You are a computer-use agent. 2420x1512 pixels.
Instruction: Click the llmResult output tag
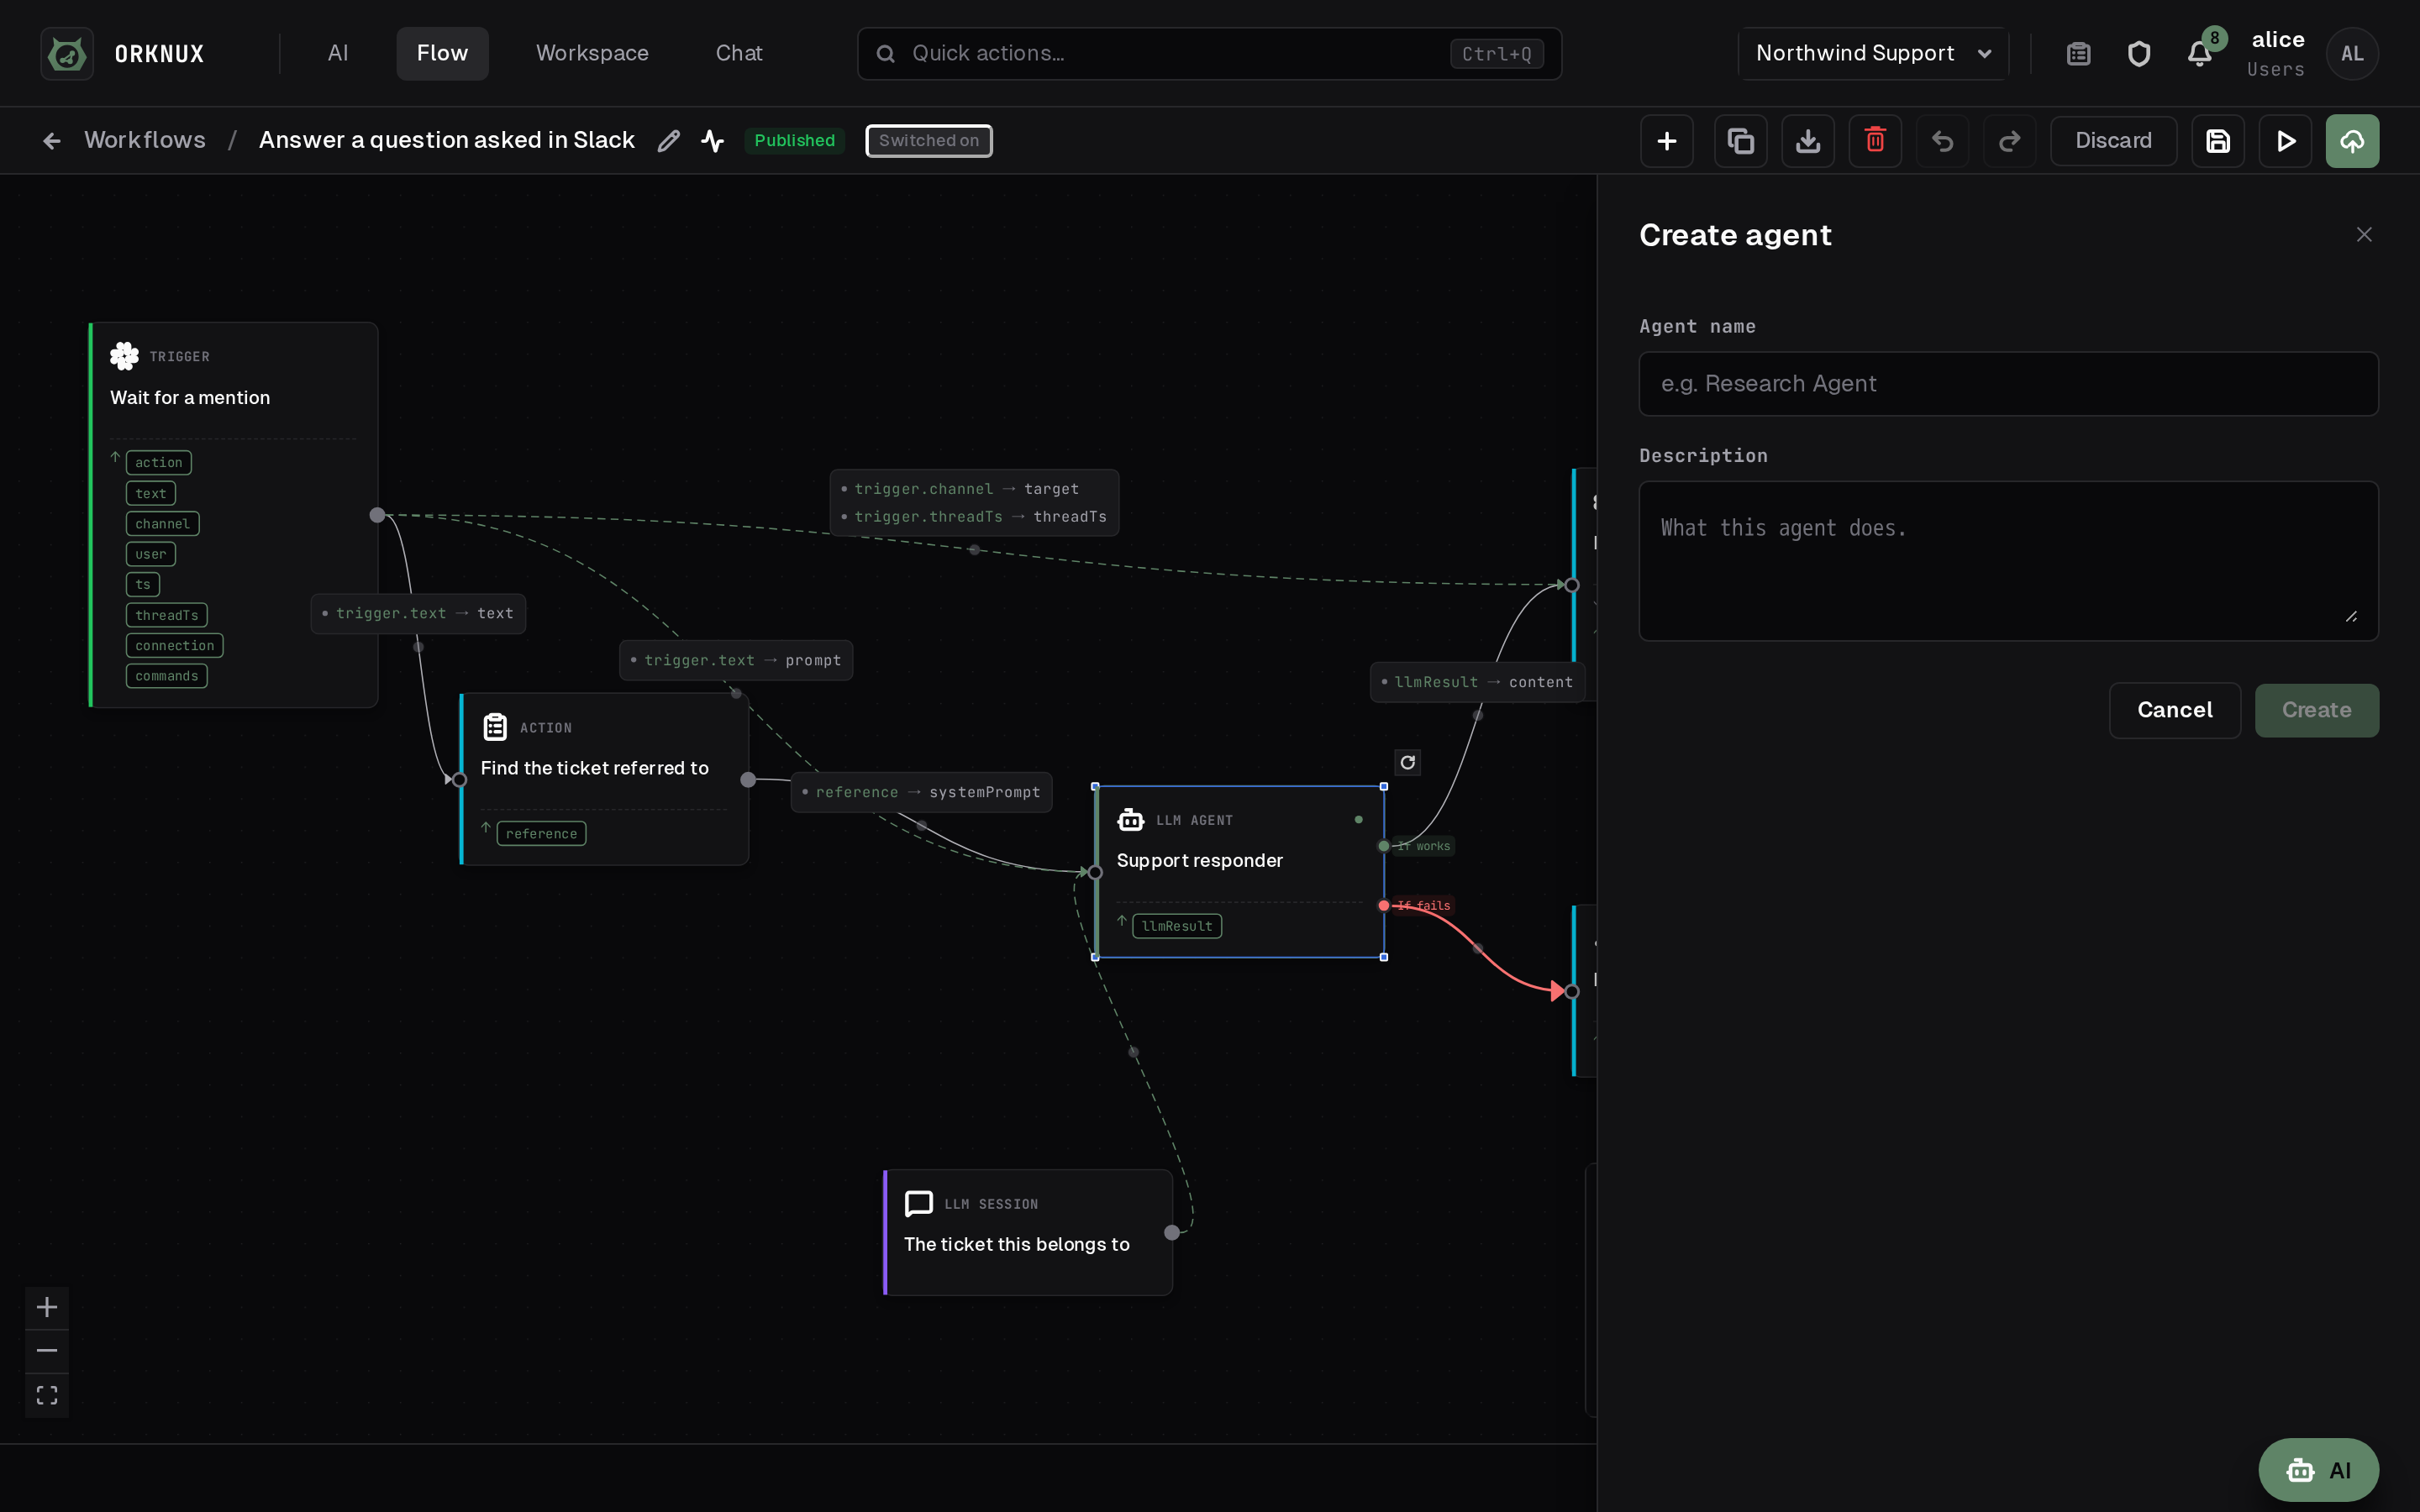point(1177,927)
